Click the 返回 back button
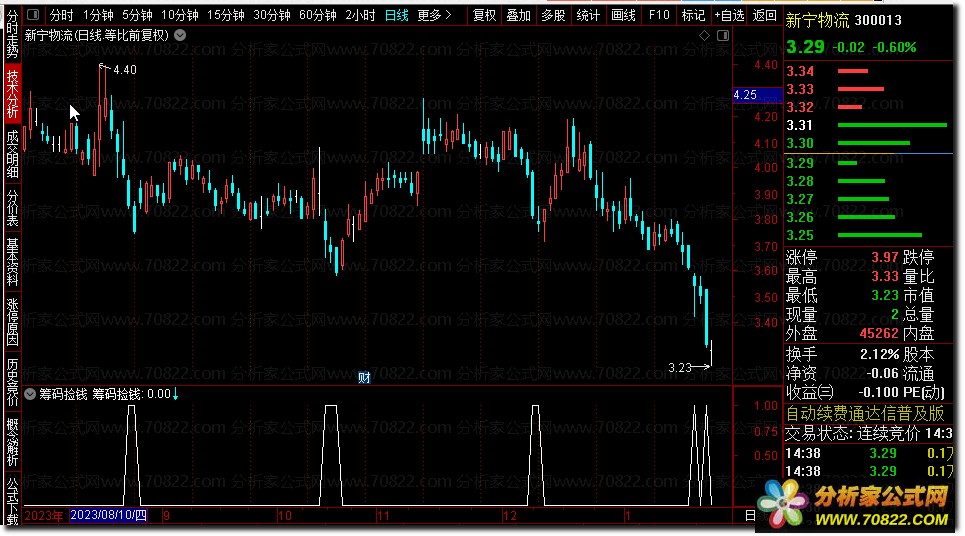 [x=764, y=15]
